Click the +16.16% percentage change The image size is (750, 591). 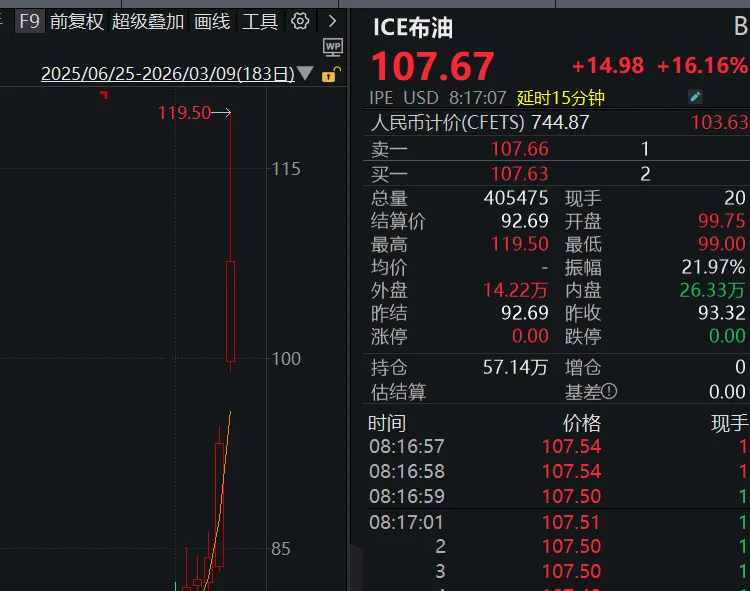pos(702,66)
